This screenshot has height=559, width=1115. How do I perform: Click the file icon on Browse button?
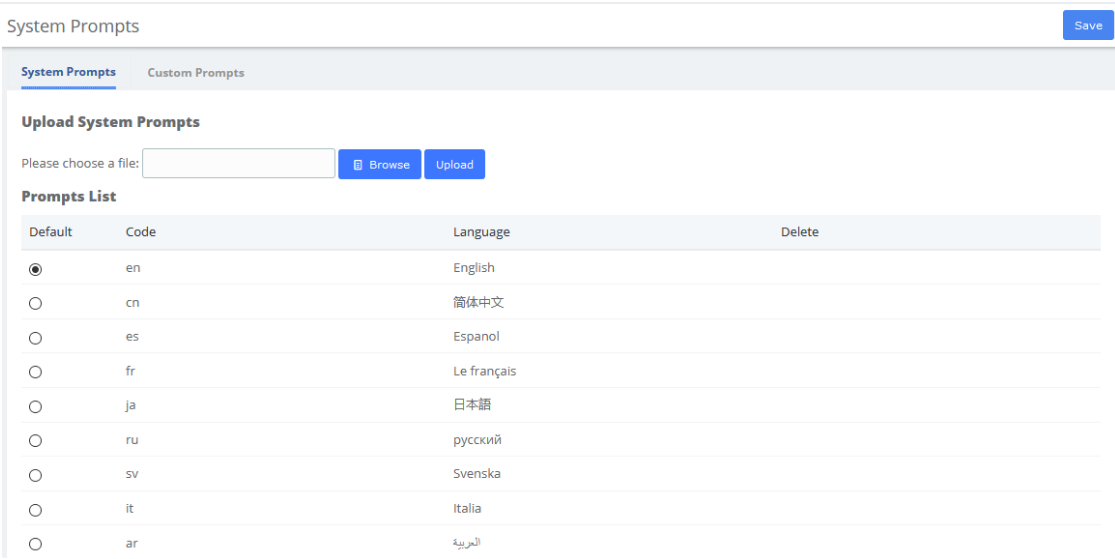click(x=358, y=164)
